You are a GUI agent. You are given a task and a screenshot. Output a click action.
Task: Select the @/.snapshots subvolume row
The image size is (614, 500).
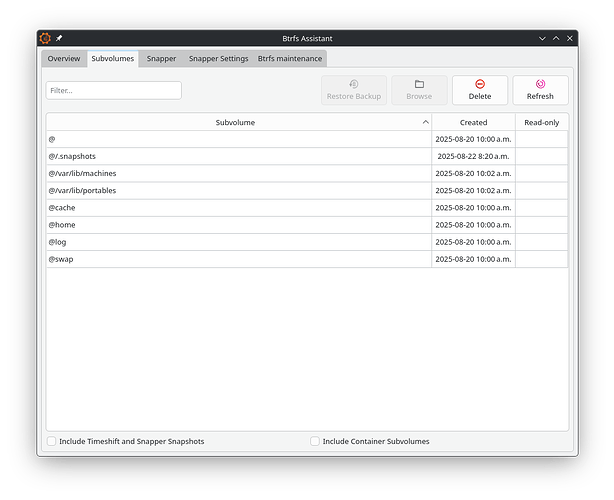238,156
